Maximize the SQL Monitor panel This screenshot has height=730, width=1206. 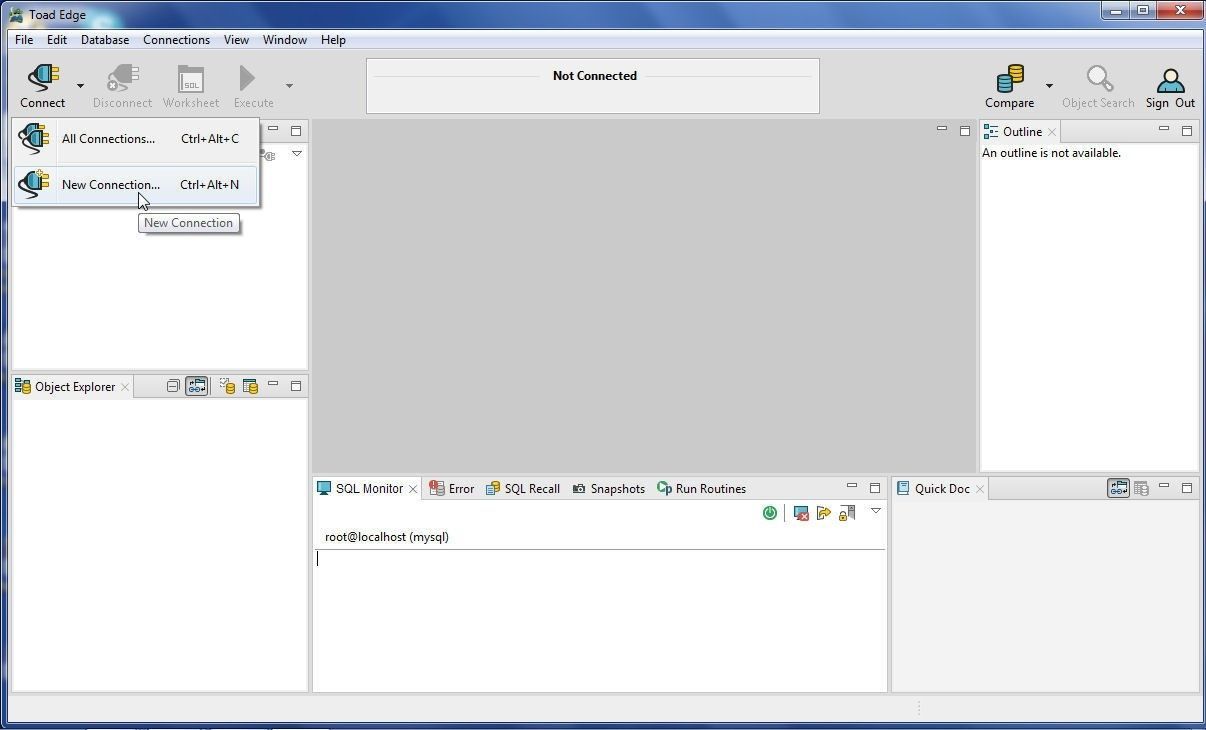pyautogui.click(x=875, y=488)
